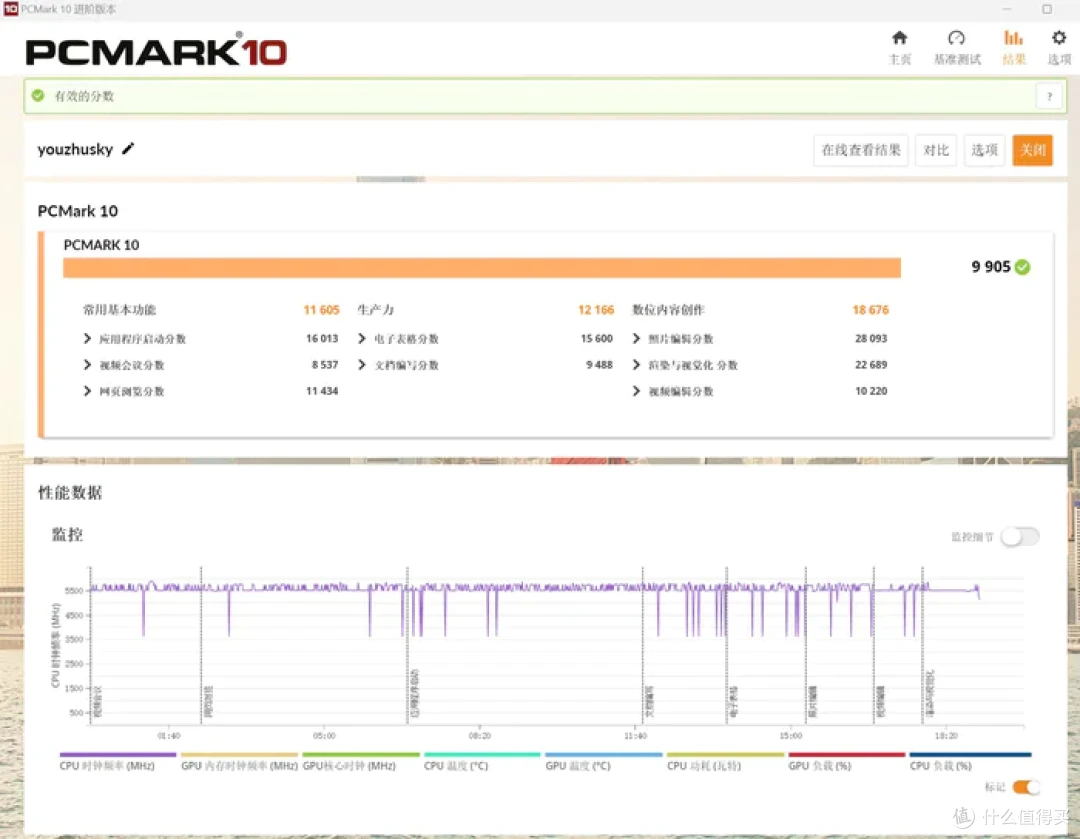Click the orange PCMARK 10 score bar
The width and height of the screenshot is (1080, 839).
tap(481, 268)
